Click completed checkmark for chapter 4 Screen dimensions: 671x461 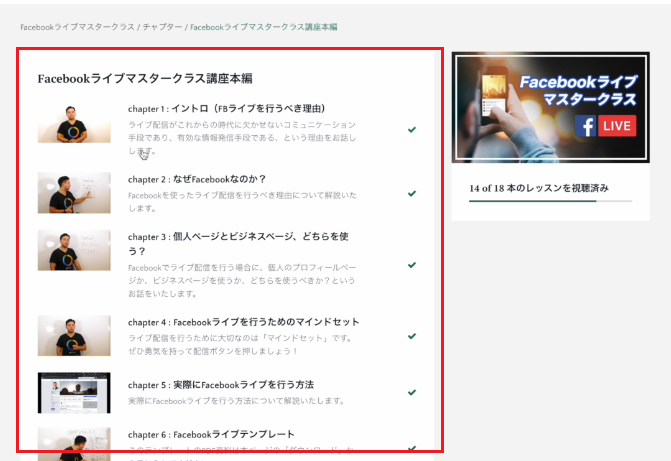click(x=412, y=336)
